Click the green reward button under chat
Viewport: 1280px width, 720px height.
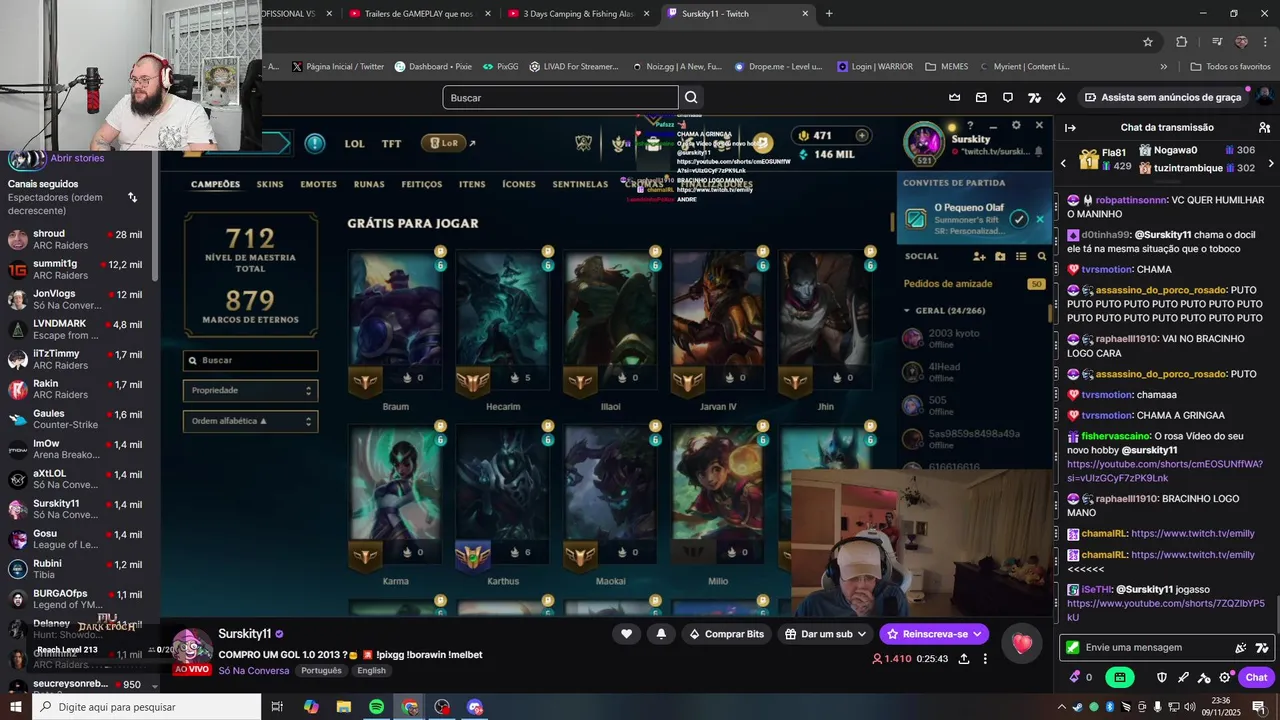point(1120,677)
